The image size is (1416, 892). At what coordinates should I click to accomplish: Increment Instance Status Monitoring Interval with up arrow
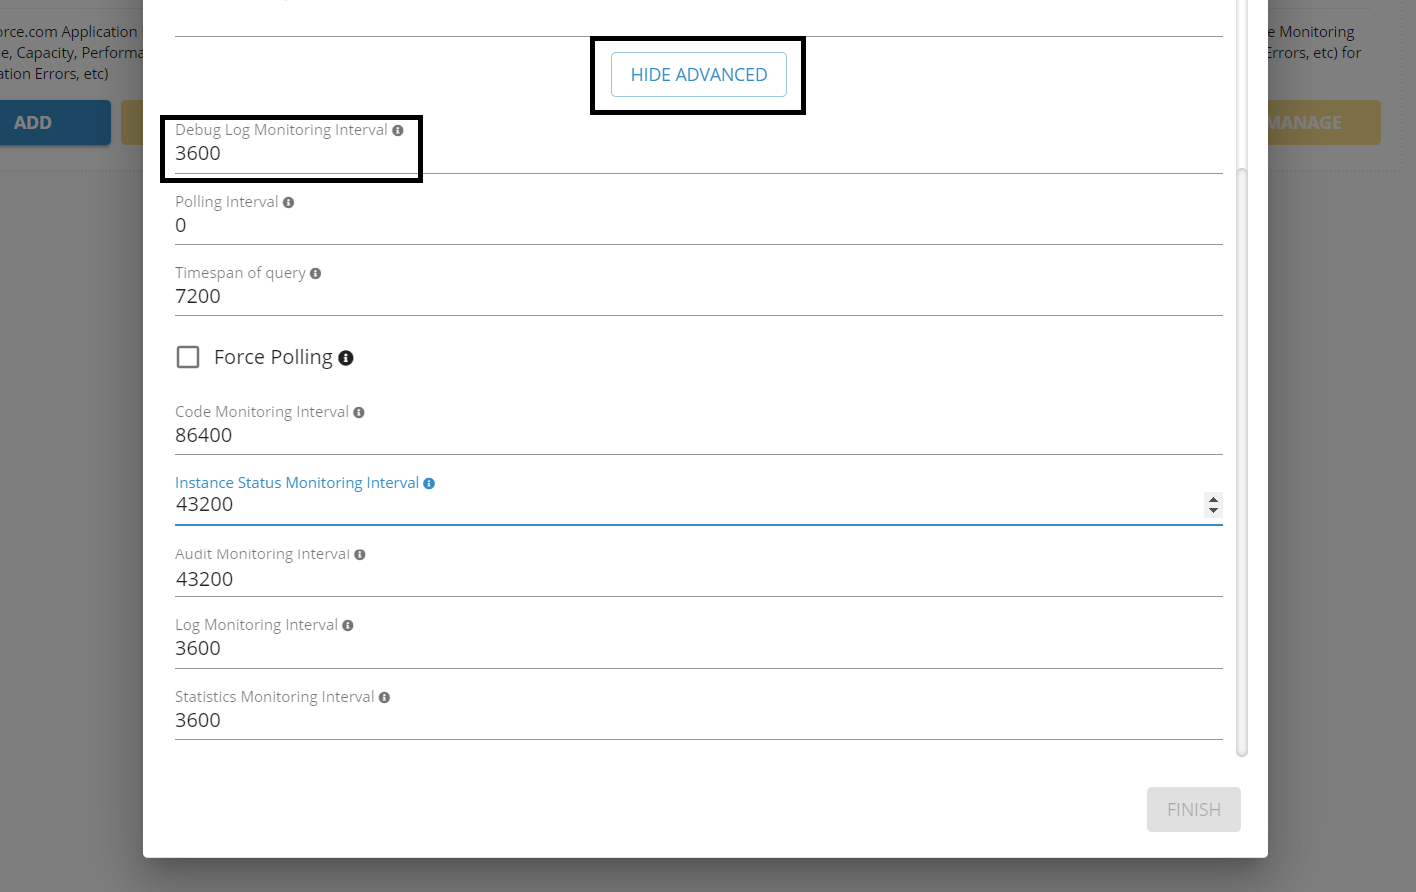click(x=1213, y=500)
